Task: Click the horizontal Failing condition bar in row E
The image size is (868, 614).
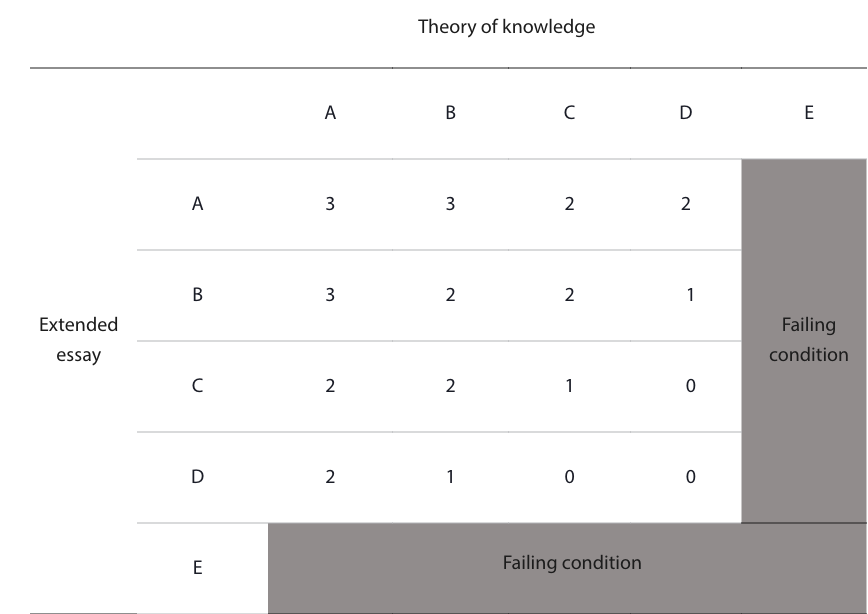Action: click(x=567, y=568)
